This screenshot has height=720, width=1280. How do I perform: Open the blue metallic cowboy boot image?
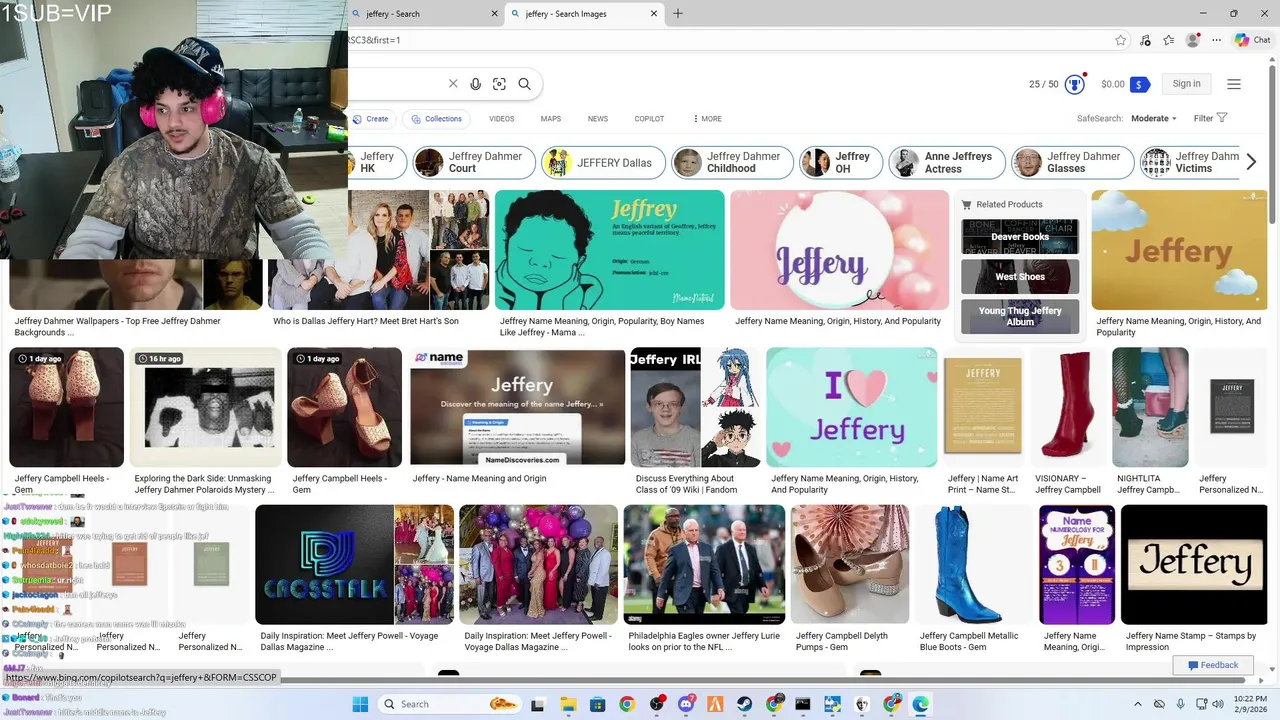point(974,565)
